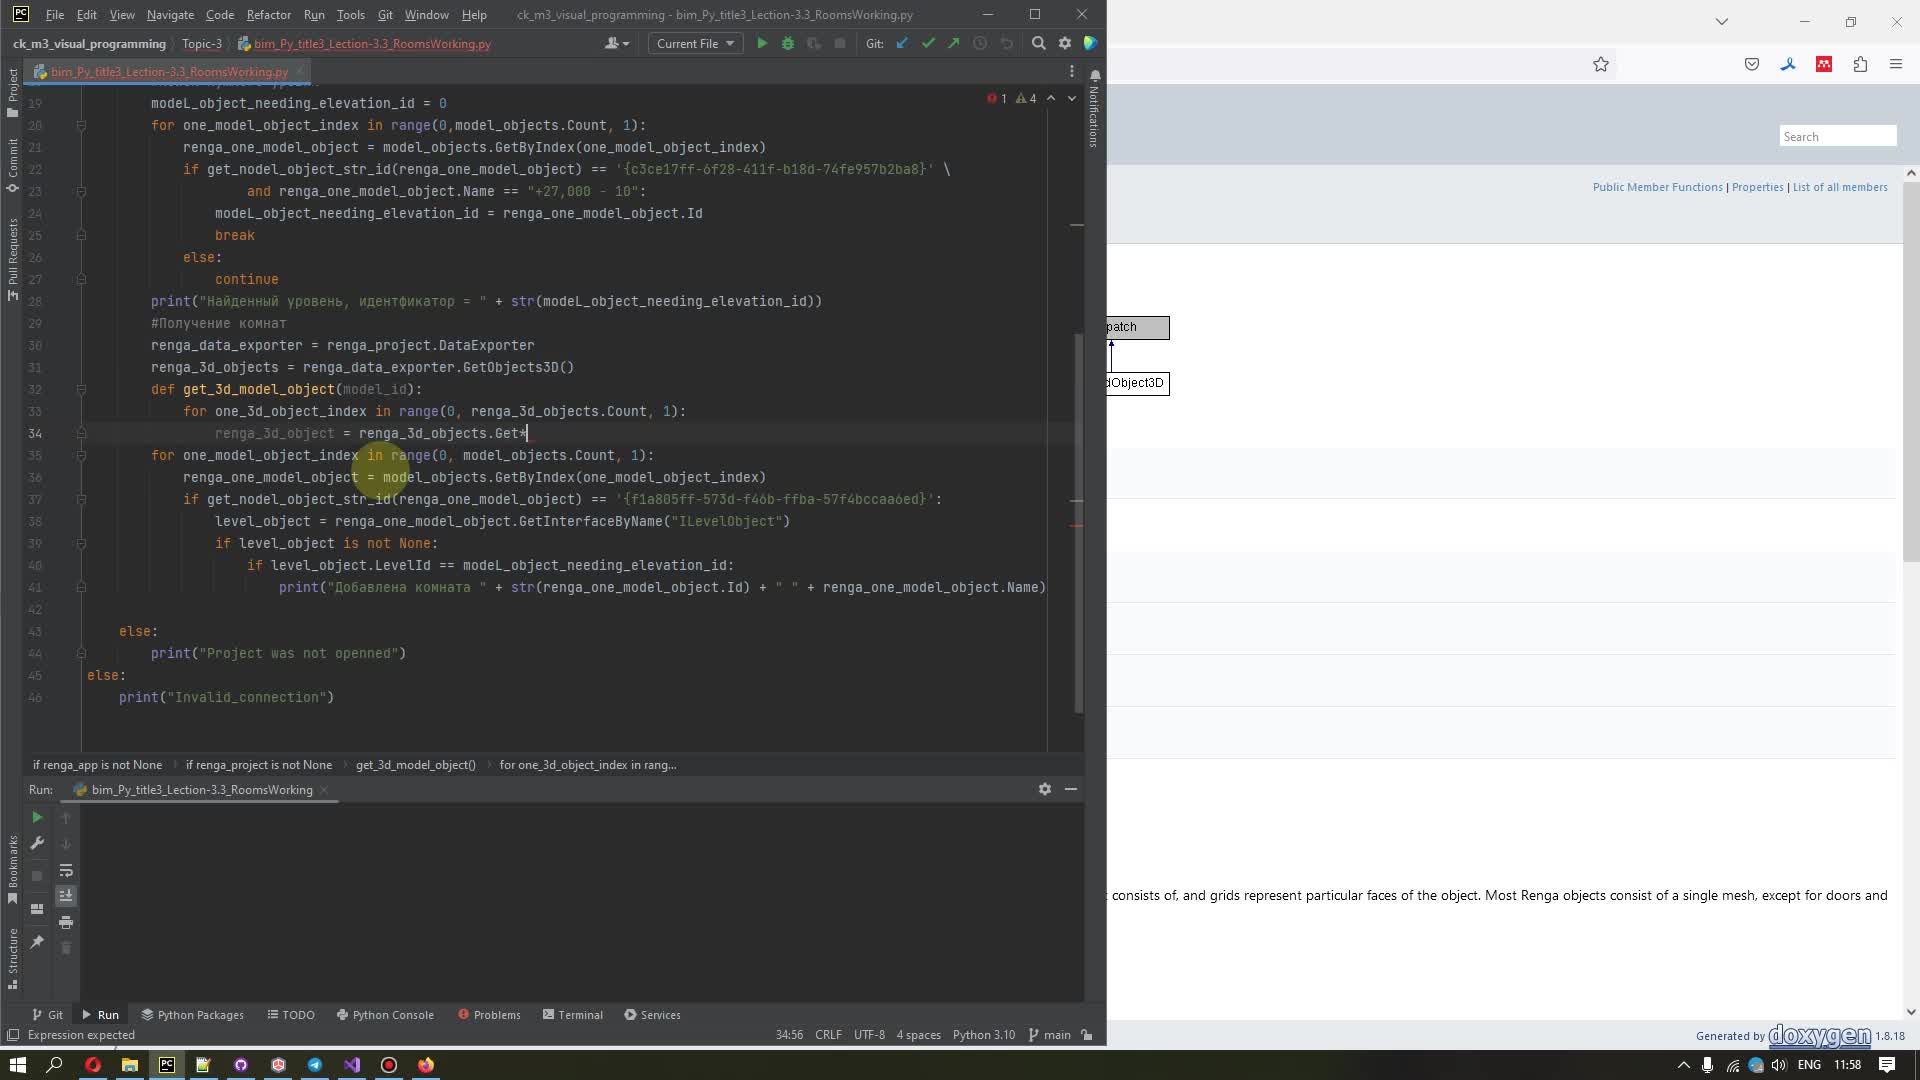
Task: Open Bookmarks tool window
Action: (x=12, y=869)
